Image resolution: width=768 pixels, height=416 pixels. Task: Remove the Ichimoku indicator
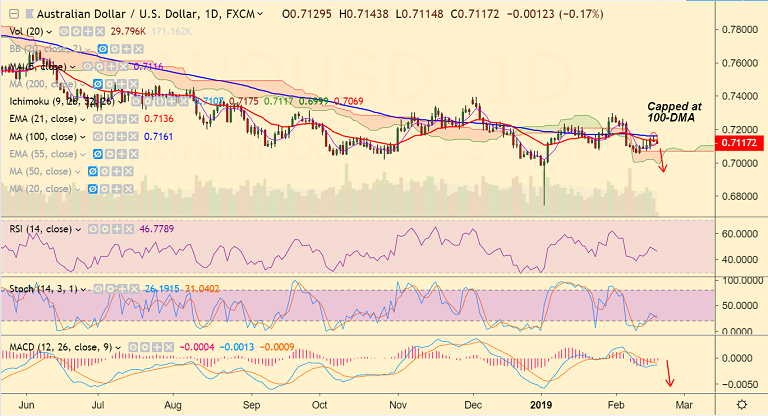(183, 101)
